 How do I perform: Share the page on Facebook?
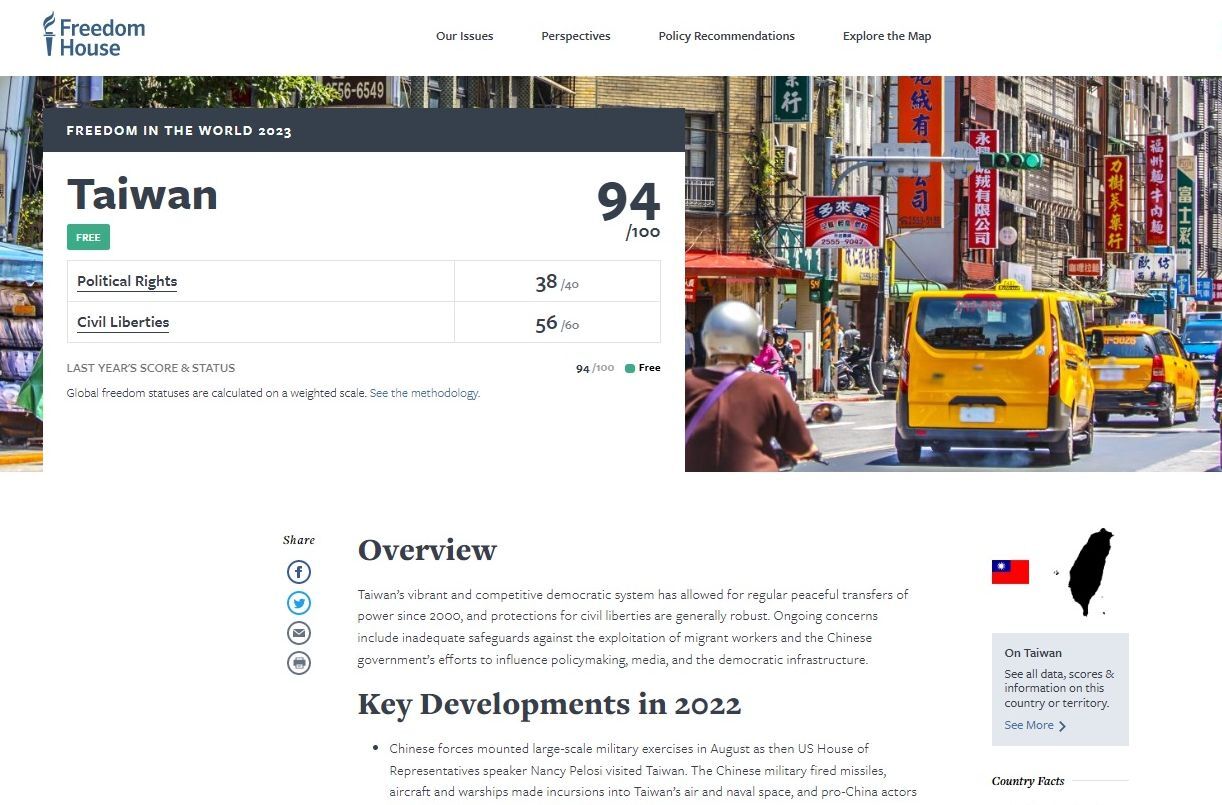[x=299, y=572]
